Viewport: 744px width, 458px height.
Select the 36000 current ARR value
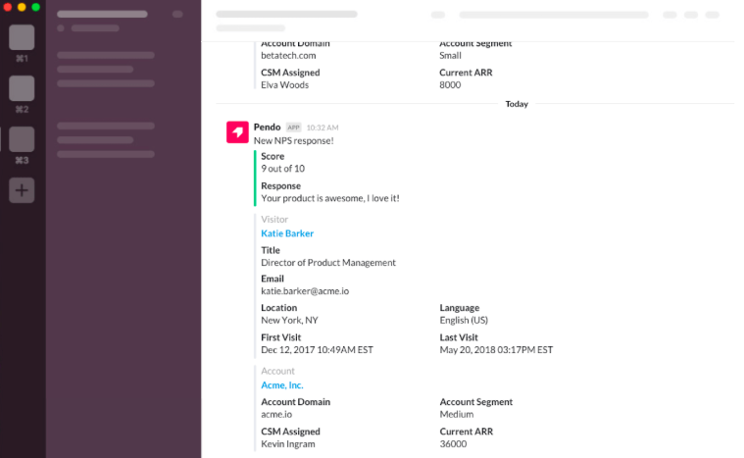click(453, 444)
